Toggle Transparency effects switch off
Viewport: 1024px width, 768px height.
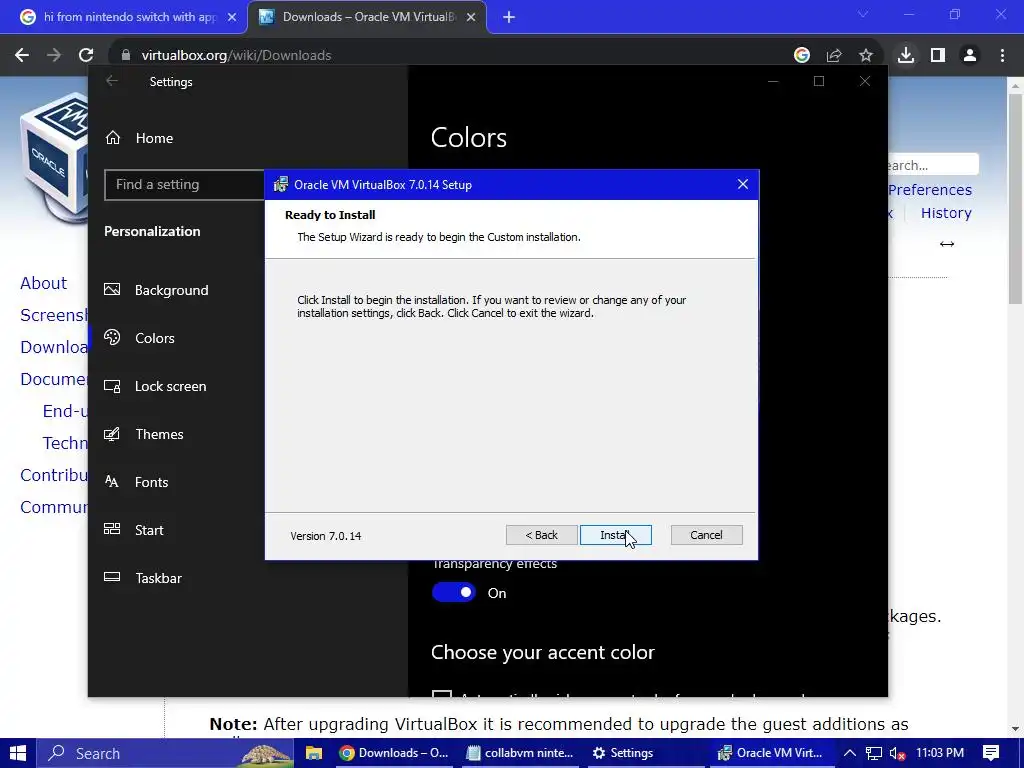454,592
